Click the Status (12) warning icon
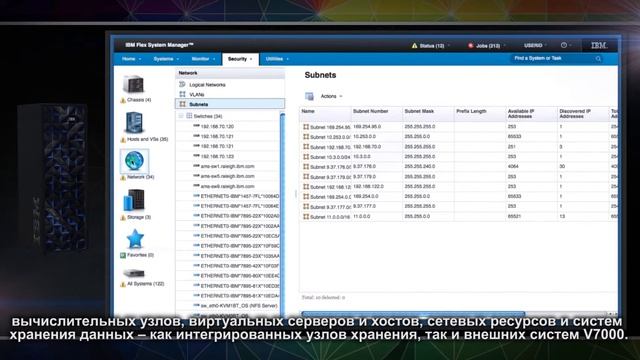This screenshot has width=640, height=360. tap(414, 46)
